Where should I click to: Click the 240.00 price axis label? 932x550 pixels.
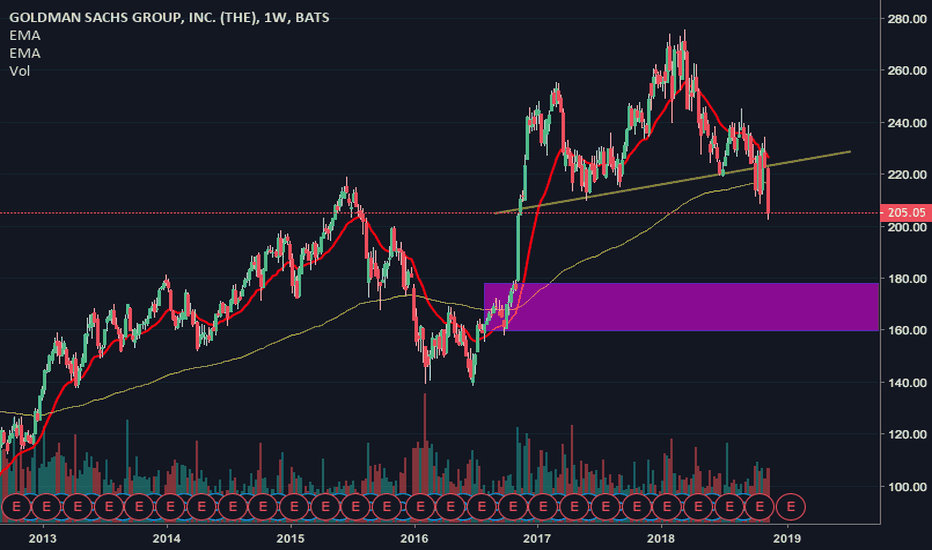(x=907, y=123)
